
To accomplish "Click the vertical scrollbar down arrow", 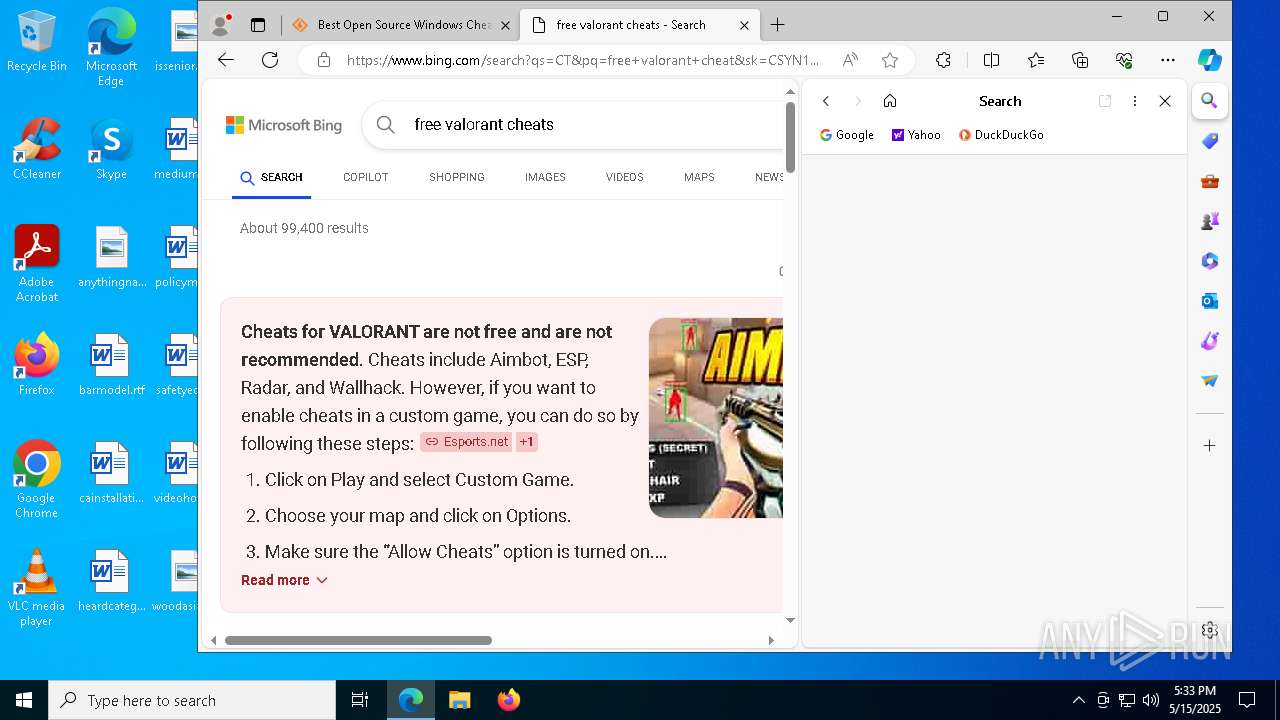I will click(x=790, y=620).
